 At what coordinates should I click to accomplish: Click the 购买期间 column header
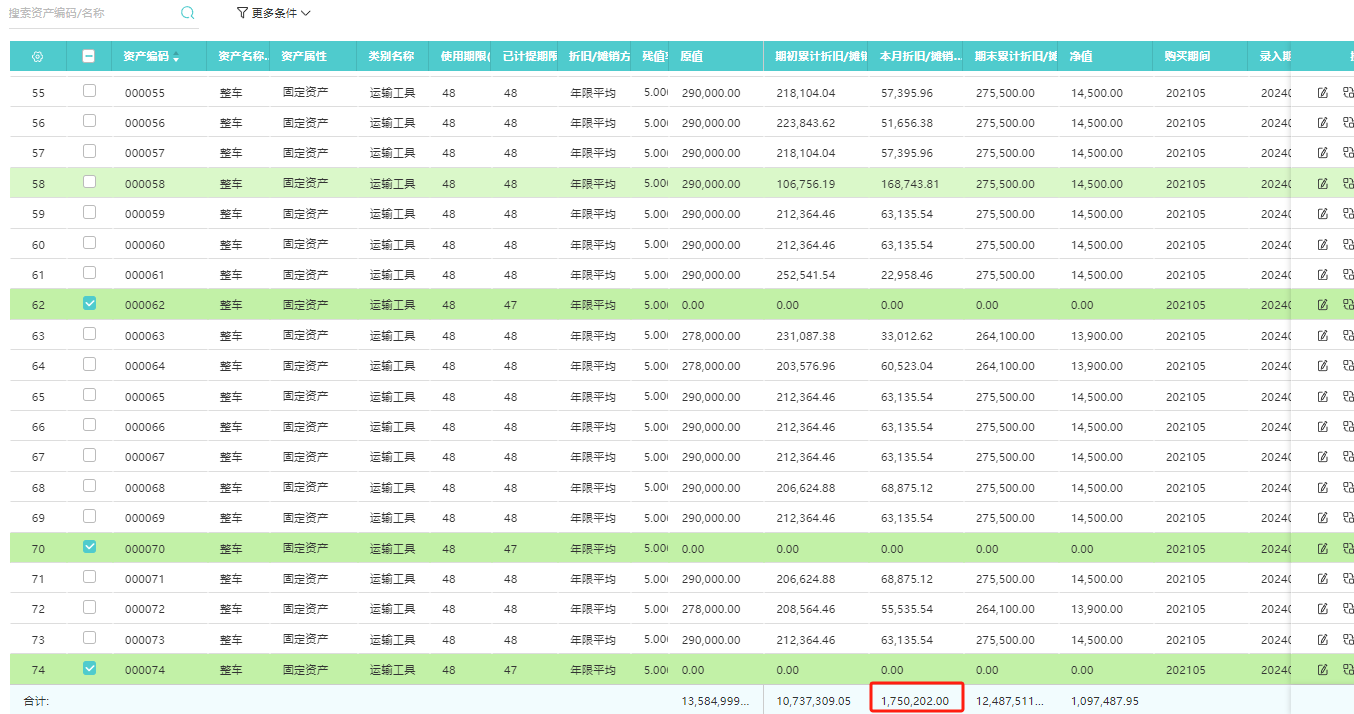[x=1187, y=57]
